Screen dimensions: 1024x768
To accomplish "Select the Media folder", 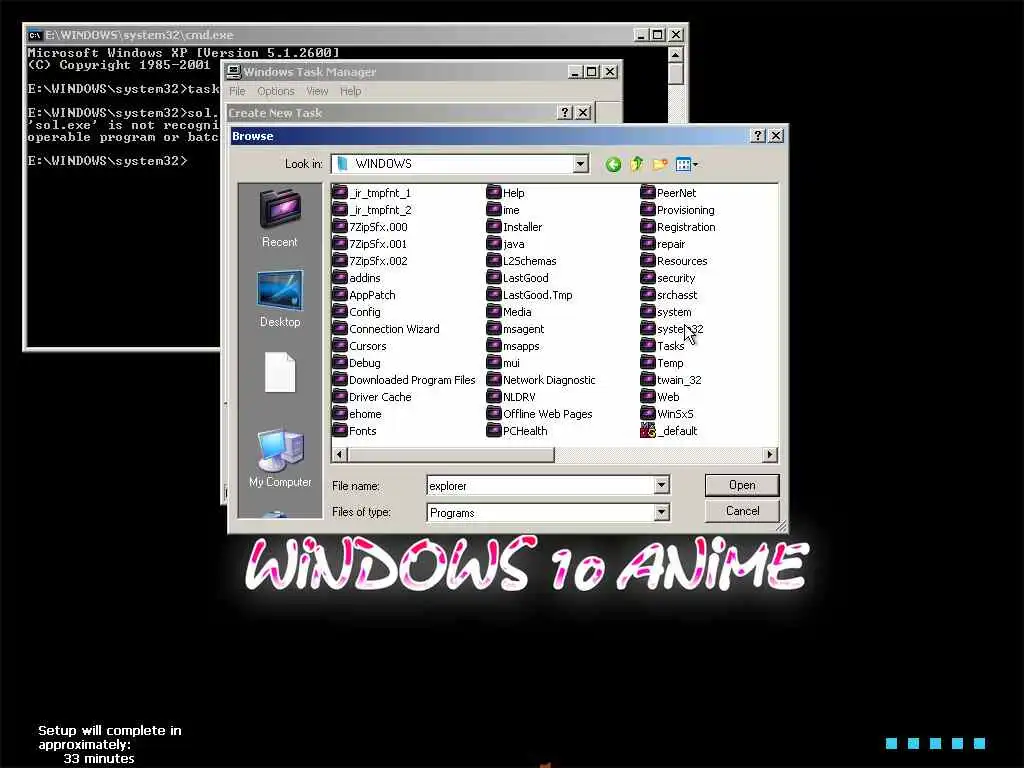I will click(x=509, y=312).
